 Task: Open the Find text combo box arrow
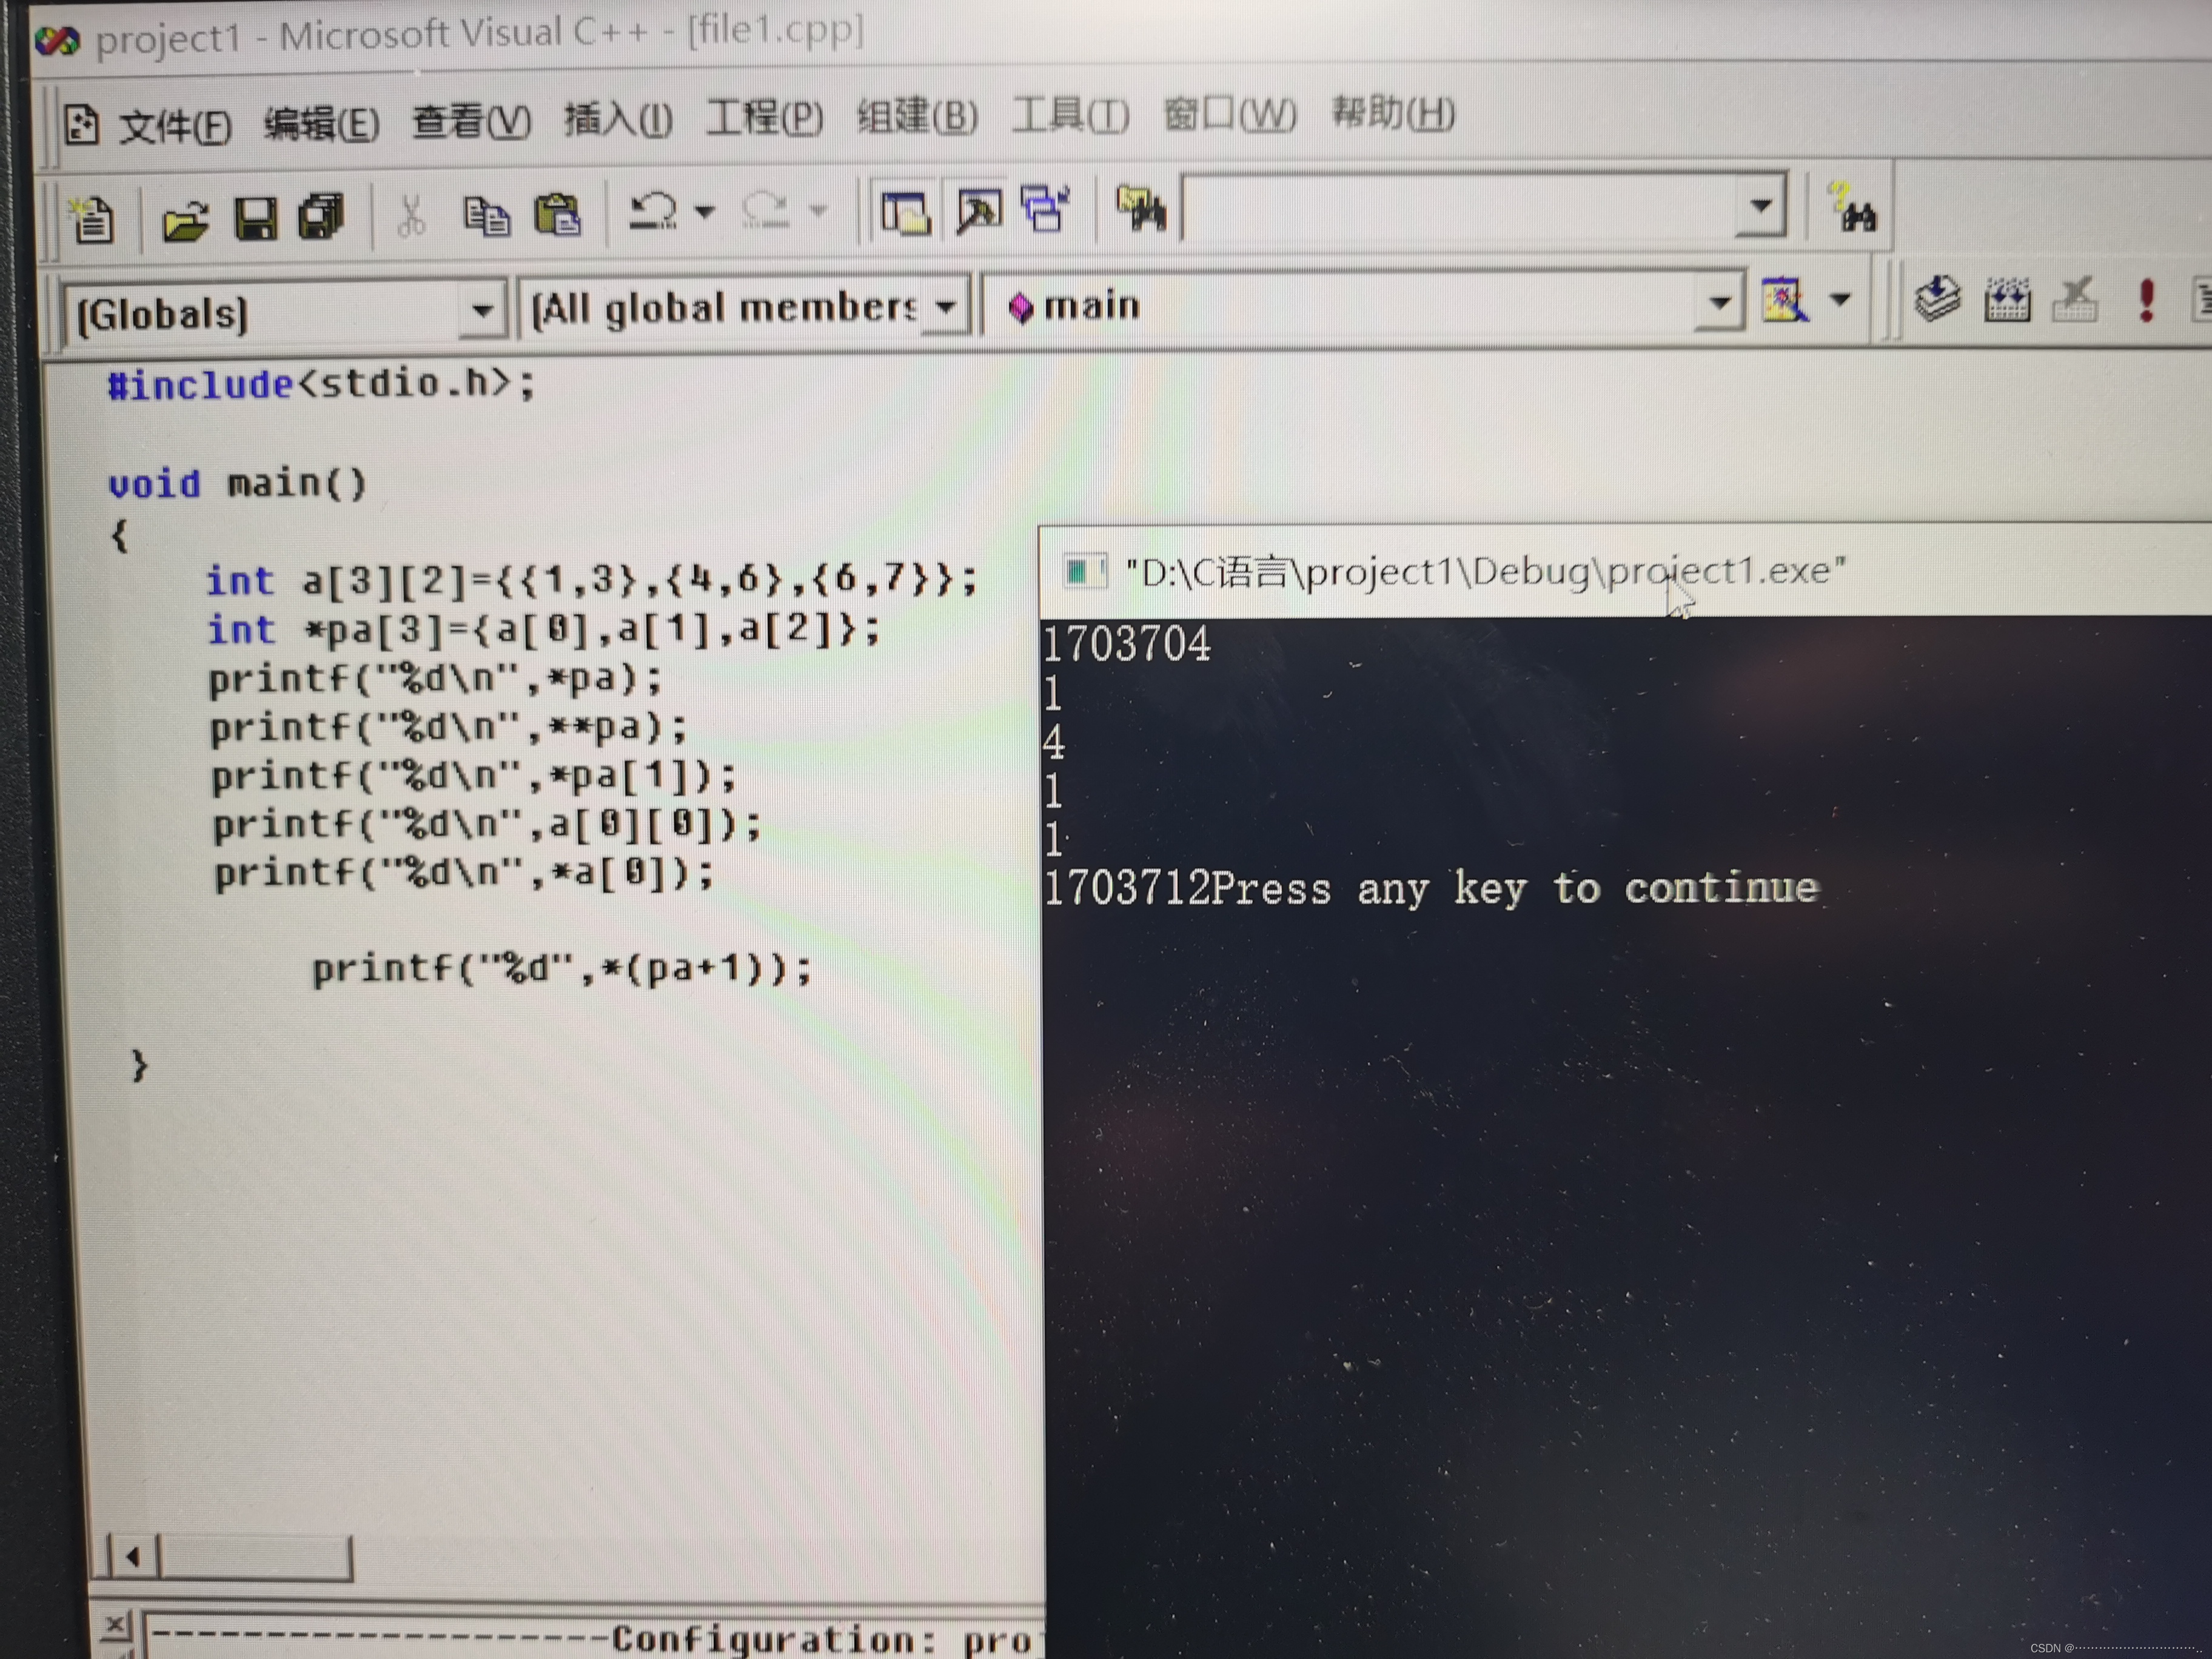1761,207
